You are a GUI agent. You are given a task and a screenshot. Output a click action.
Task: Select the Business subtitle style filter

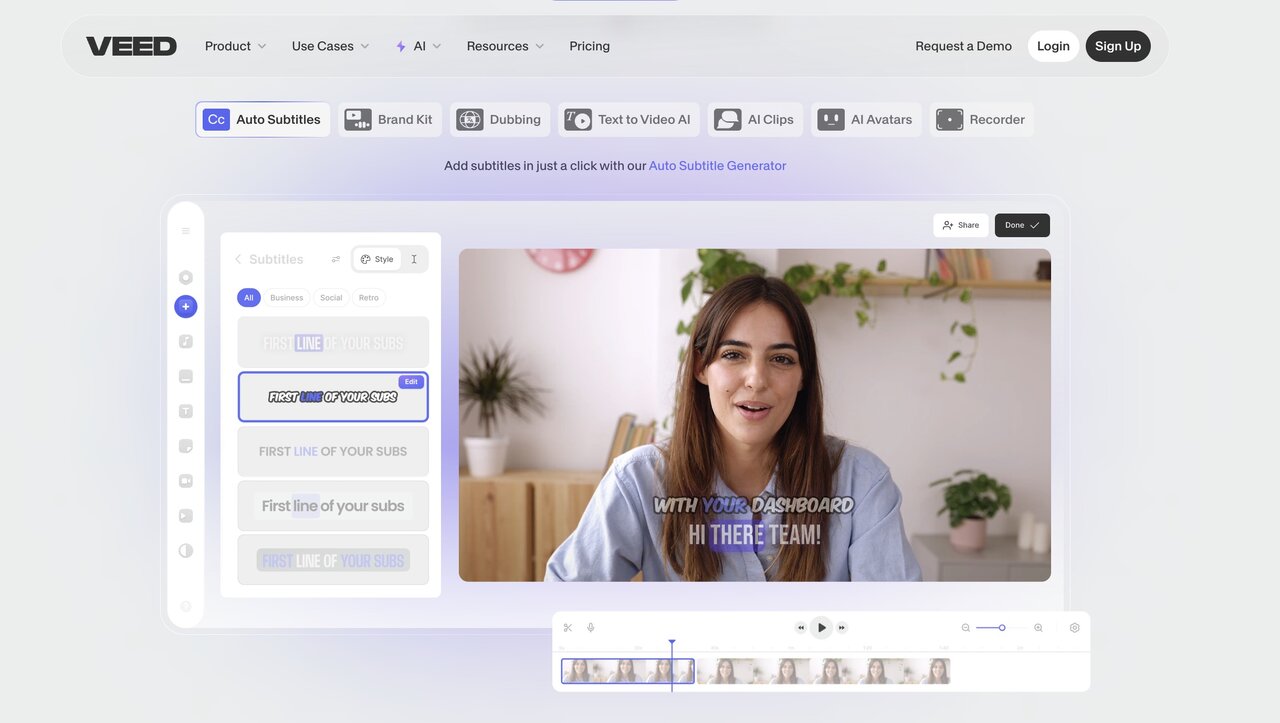tap(286, 298)
